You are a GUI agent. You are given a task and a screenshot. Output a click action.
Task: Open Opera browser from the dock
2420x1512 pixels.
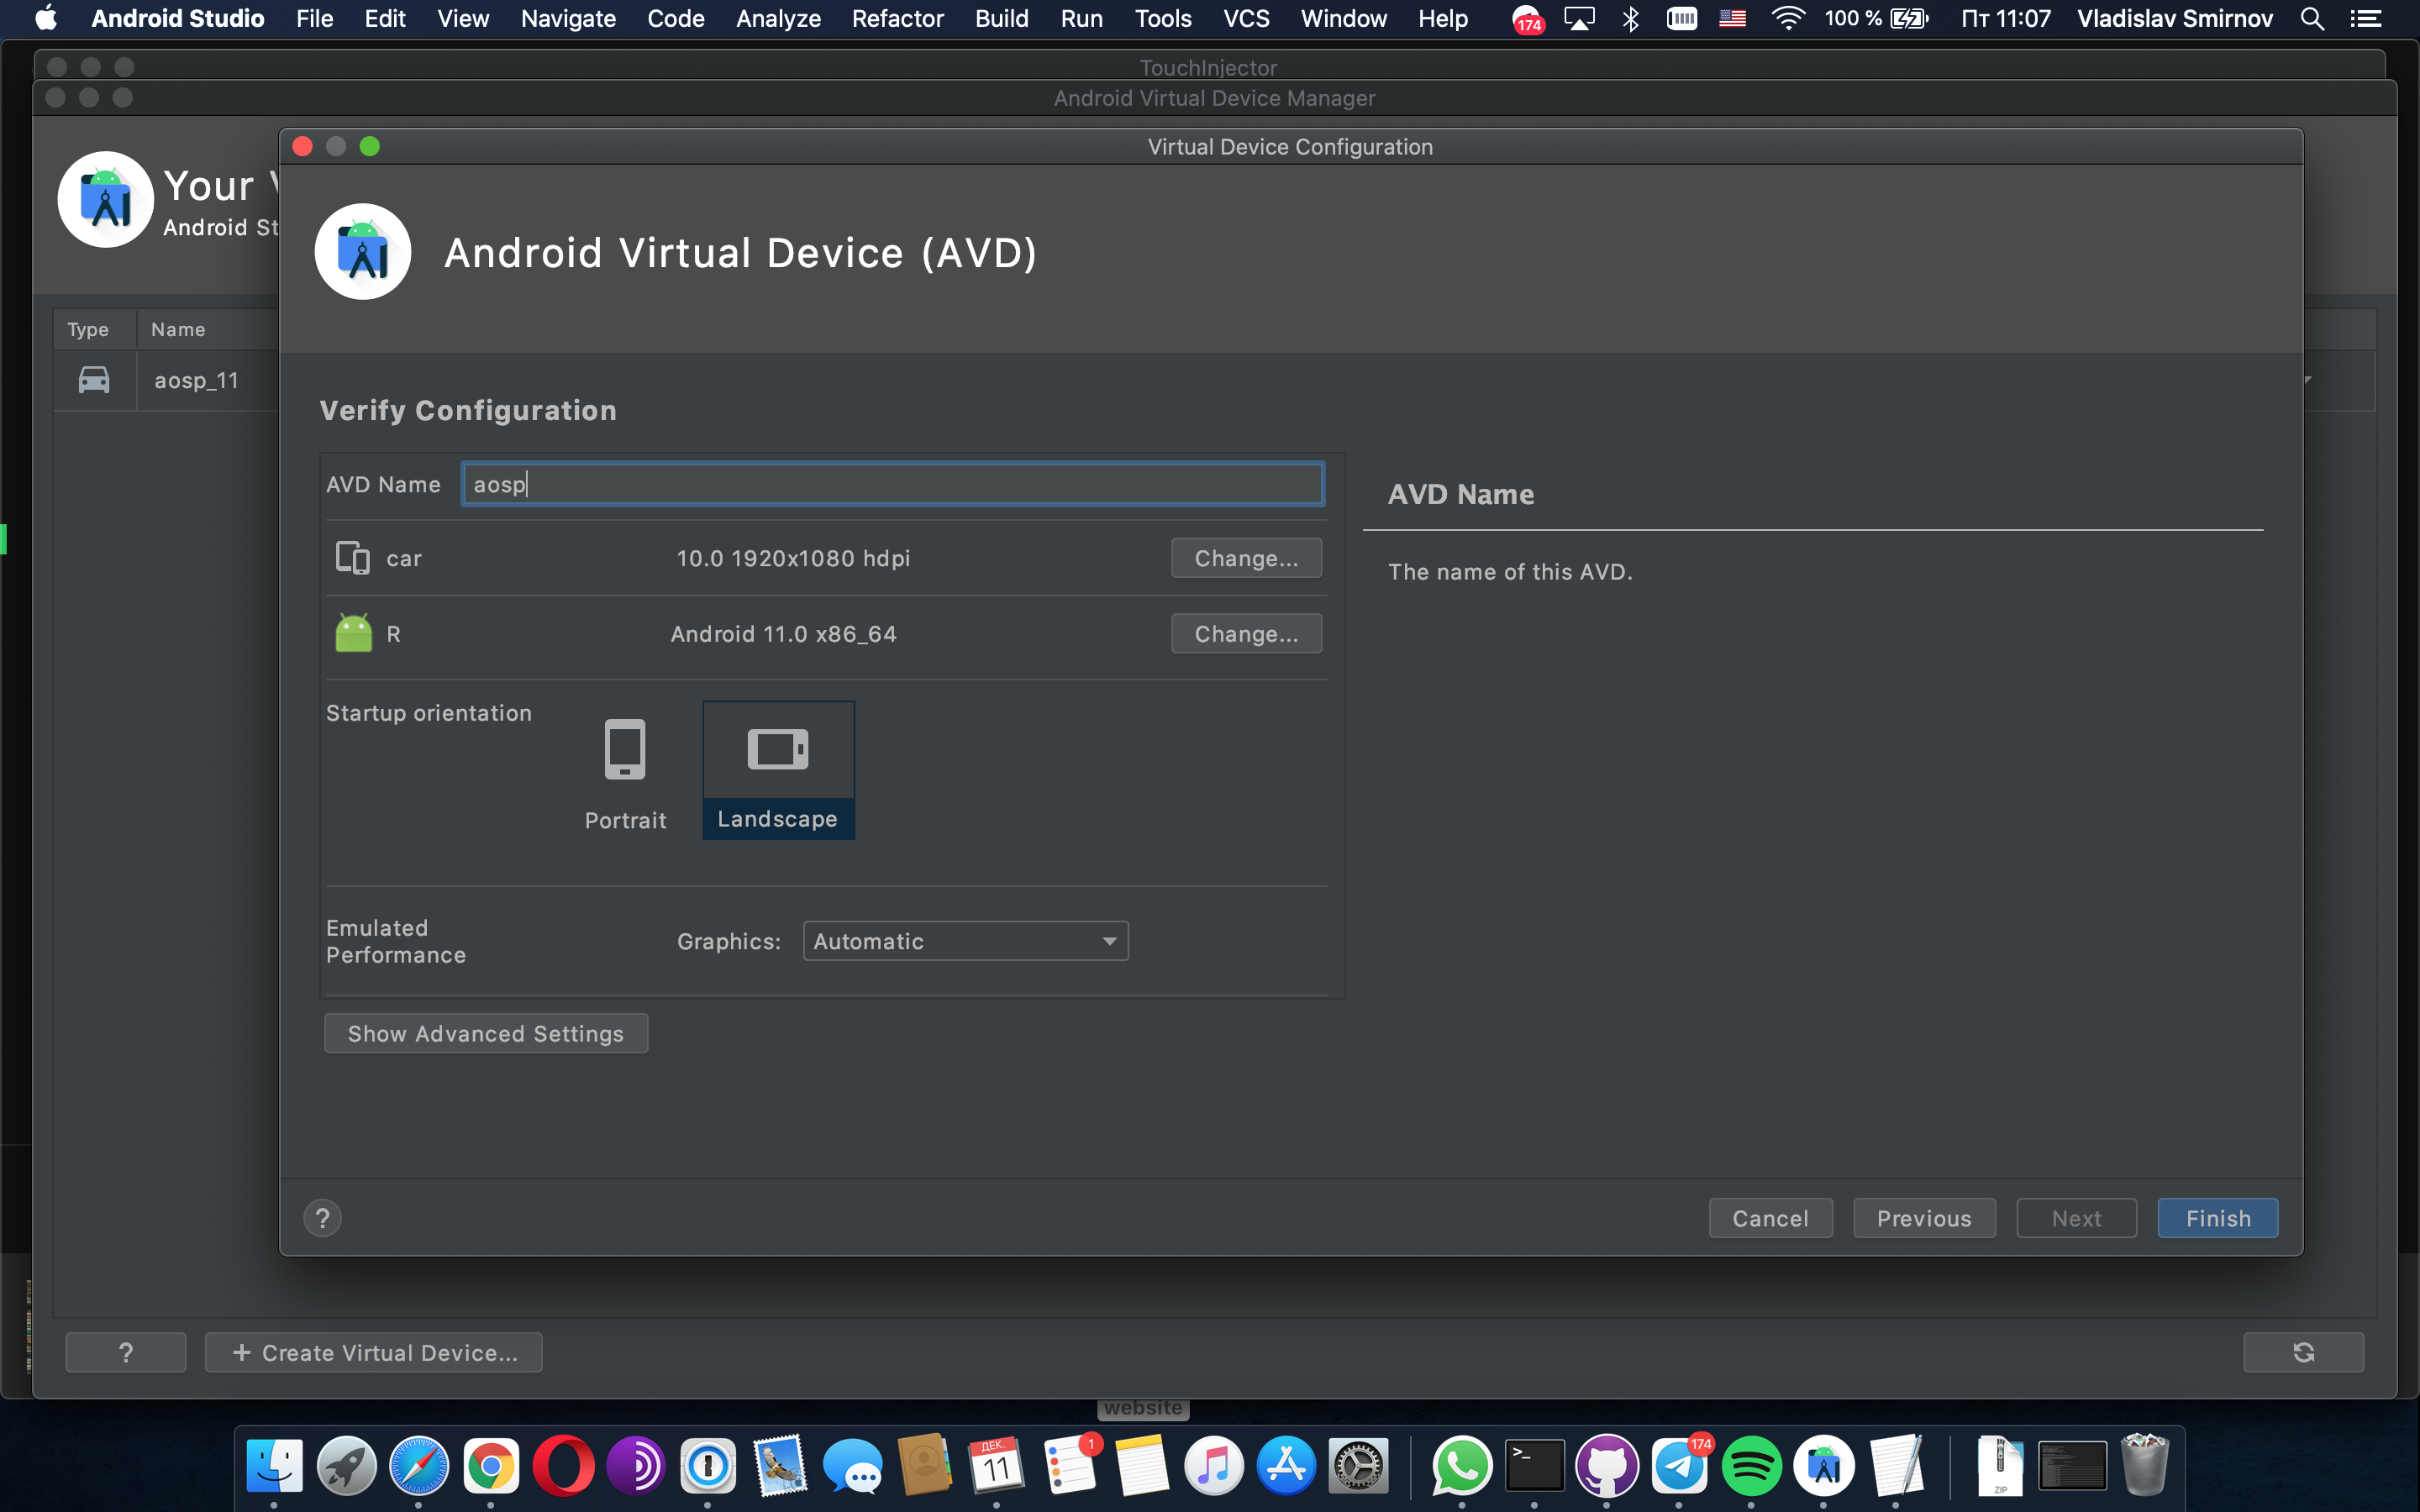tap(563, 1466)
